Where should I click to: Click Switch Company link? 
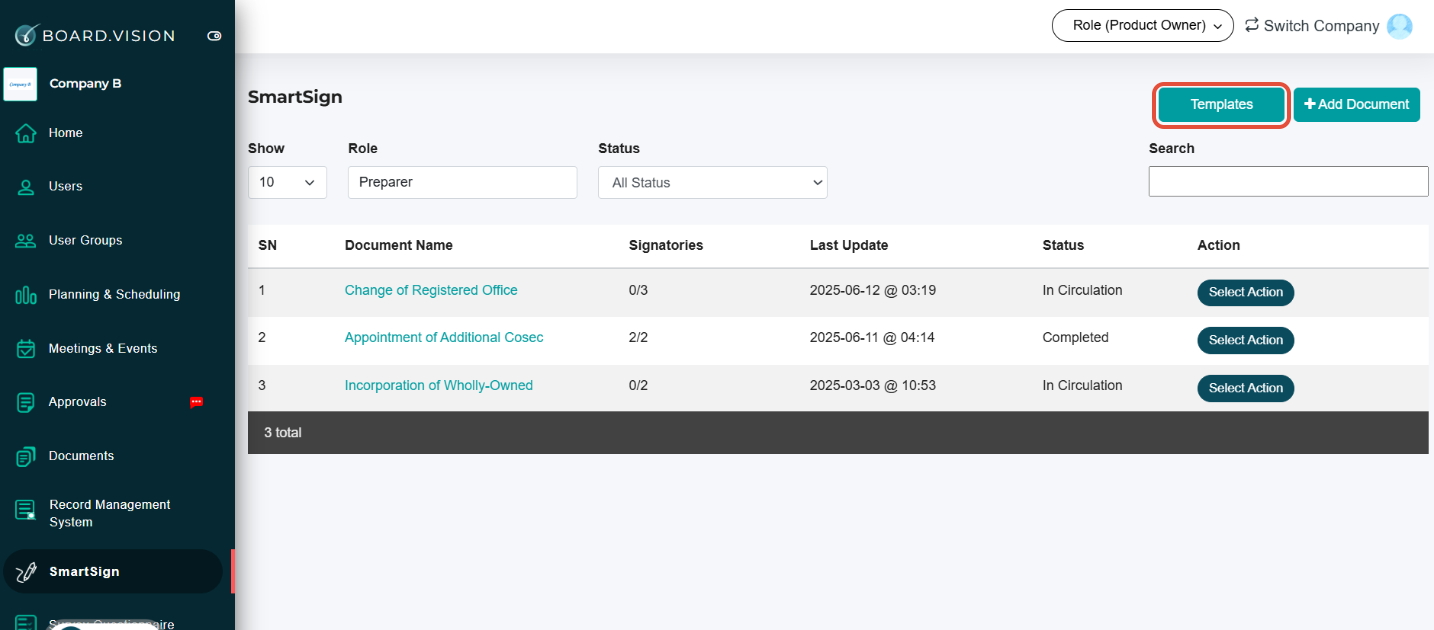tap(1322, 26)
